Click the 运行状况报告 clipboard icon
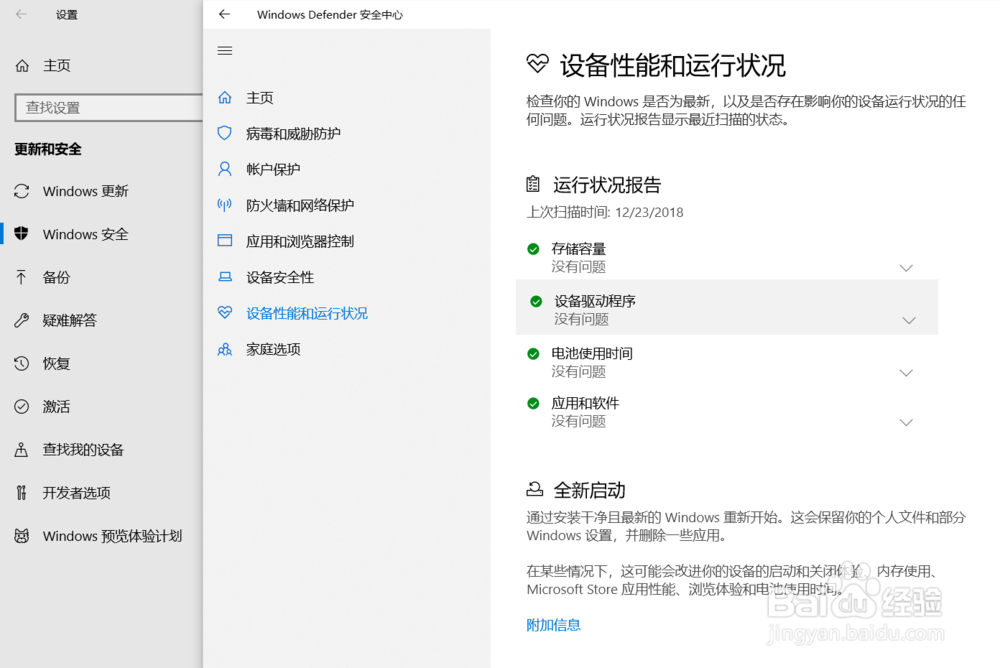This screenshot has width=1000, height=668. click(x=533, y=184)
